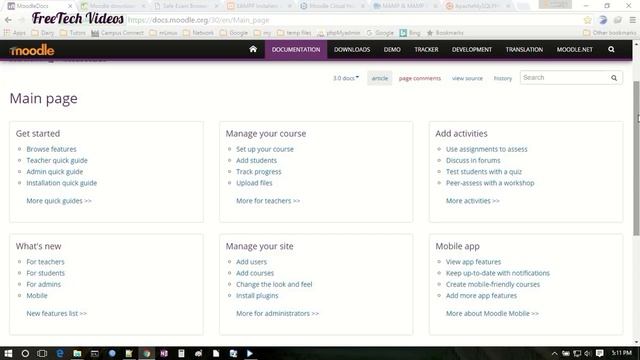Click the page vertical scrollbar thumb
The image size is (640, 360).
[636, 158]
